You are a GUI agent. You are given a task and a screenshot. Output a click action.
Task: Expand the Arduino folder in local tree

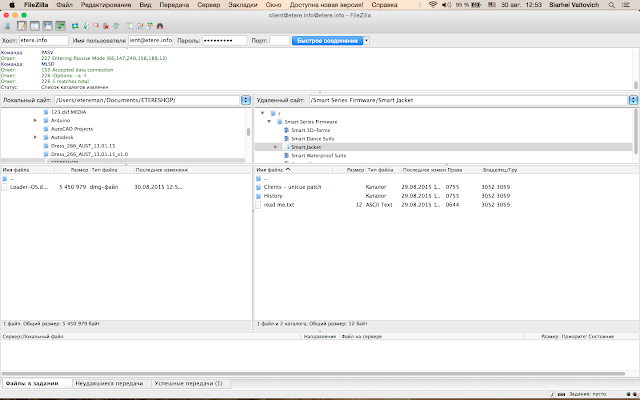pos(36,120)
